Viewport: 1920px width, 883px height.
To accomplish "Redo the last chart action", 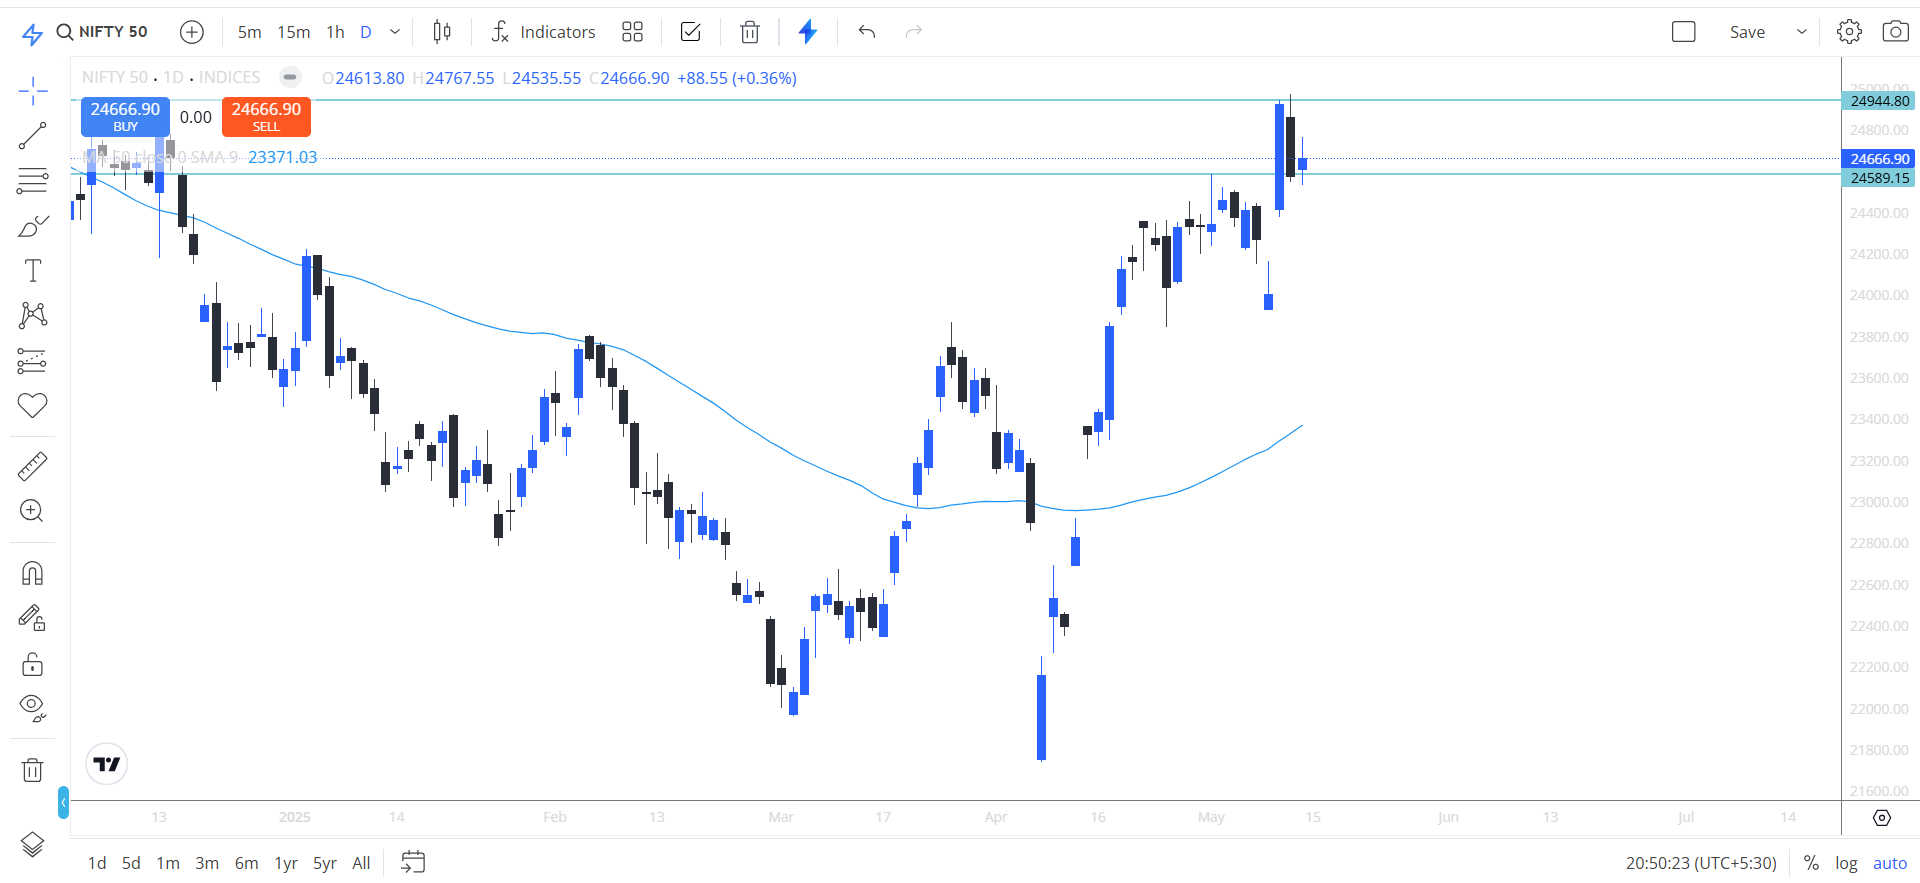I will [913, 32].
